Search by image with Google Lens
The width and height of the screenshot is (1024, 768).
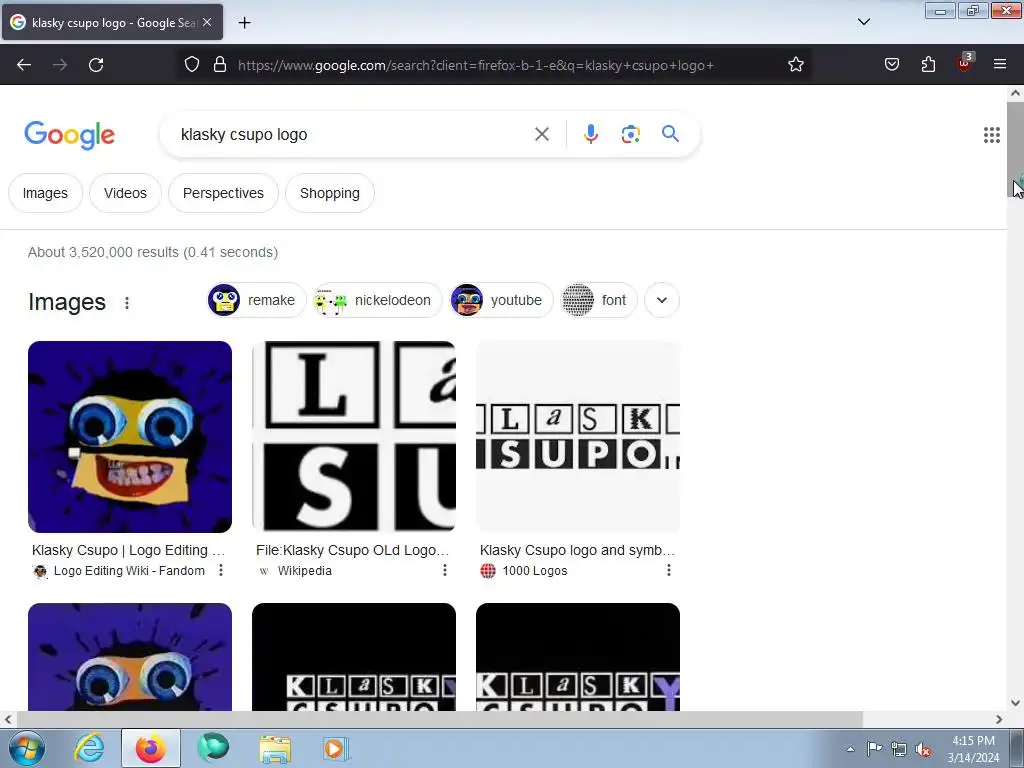click(x=630, y=134)
